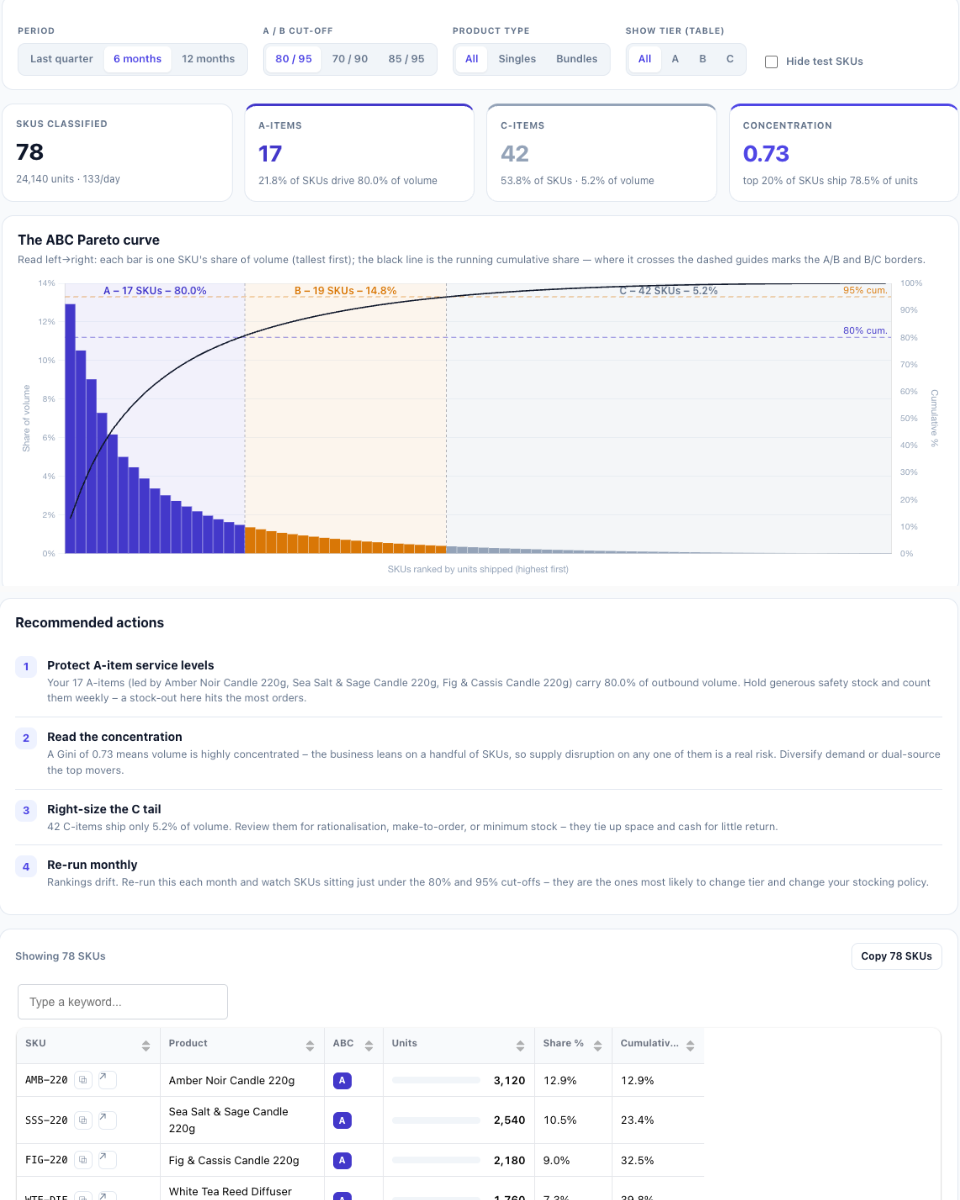
Task: Show only tier B in table
Action: tap(703, 59)
